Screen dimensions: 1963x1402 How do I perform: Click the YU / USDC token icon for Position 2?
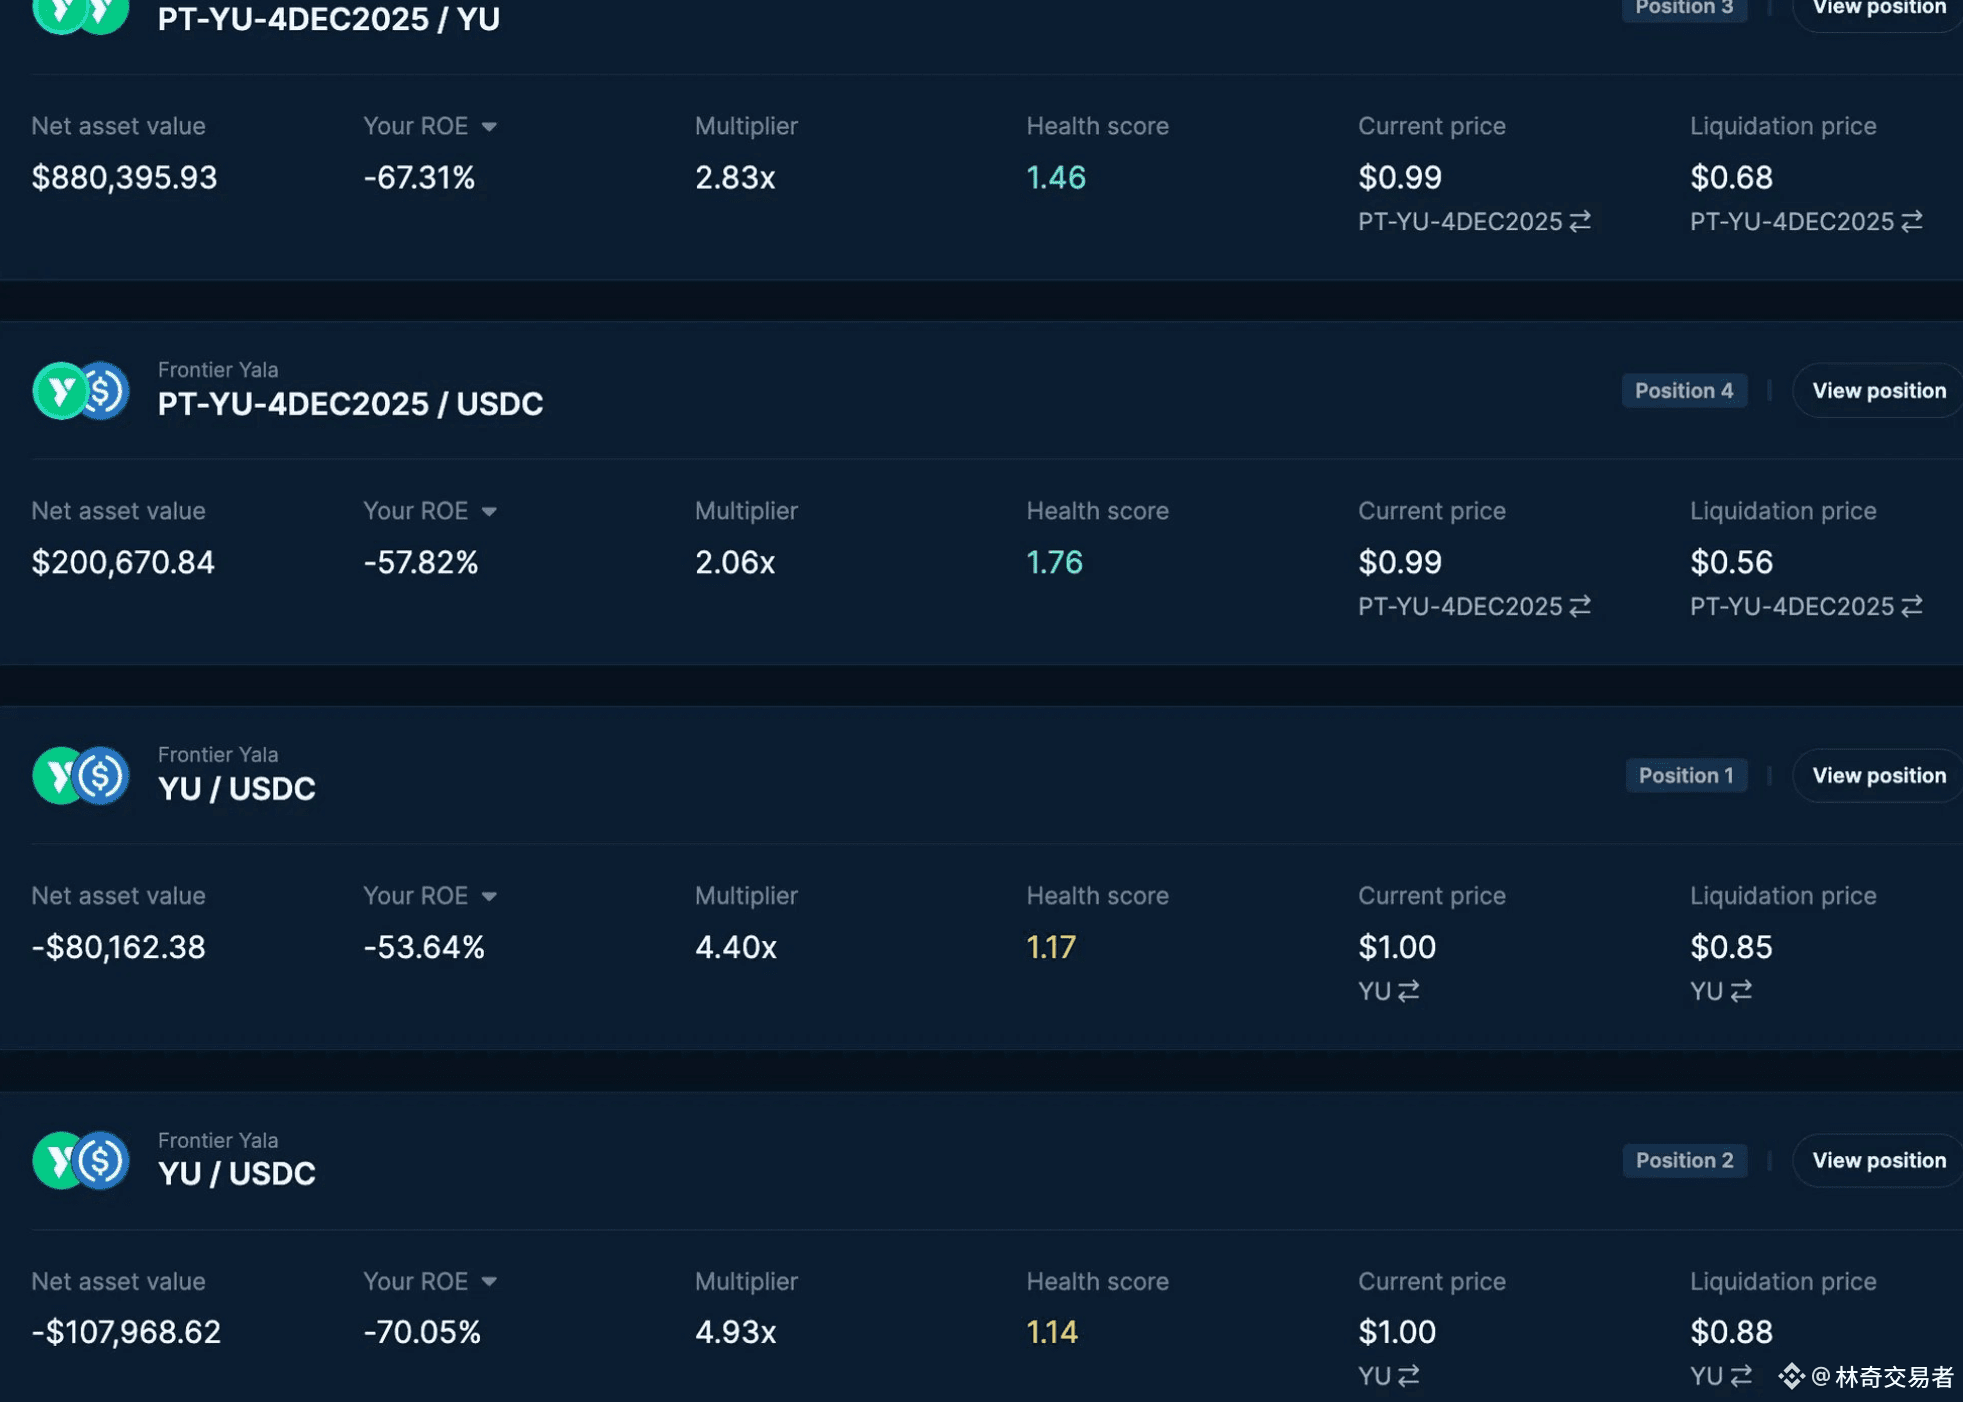81,1161
